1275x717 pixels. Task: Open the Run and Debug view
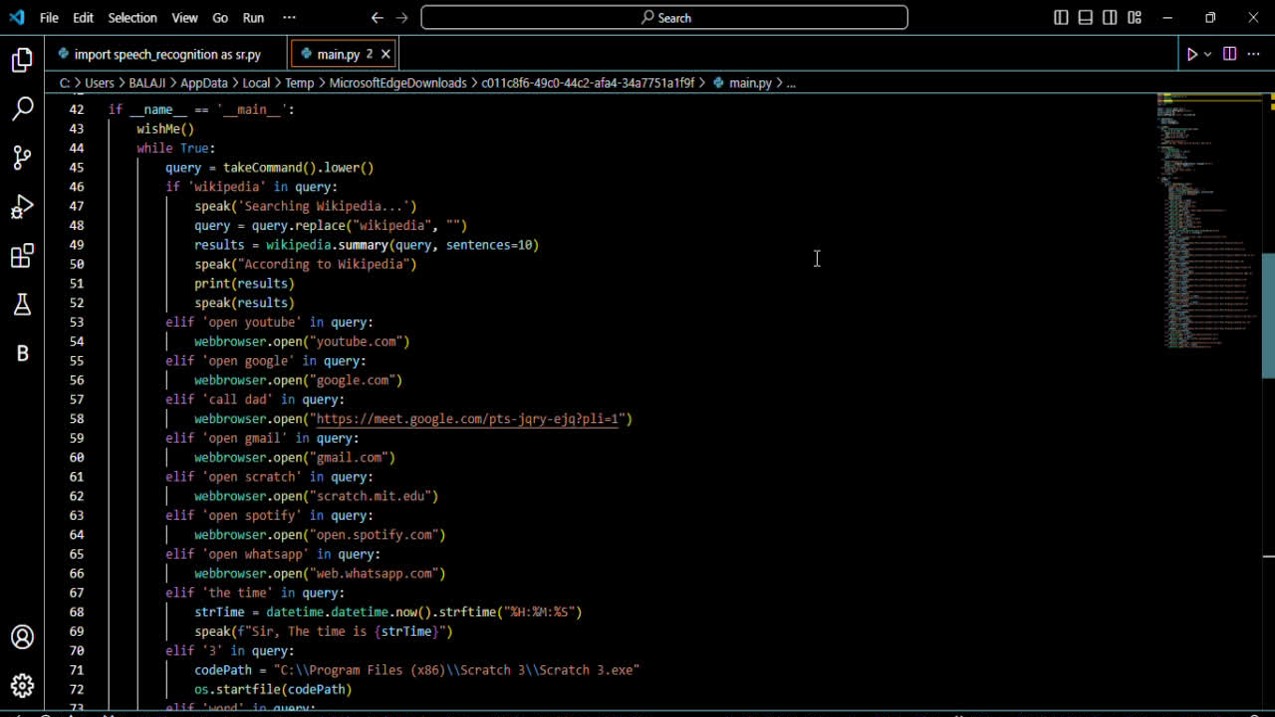click(22, 207)
